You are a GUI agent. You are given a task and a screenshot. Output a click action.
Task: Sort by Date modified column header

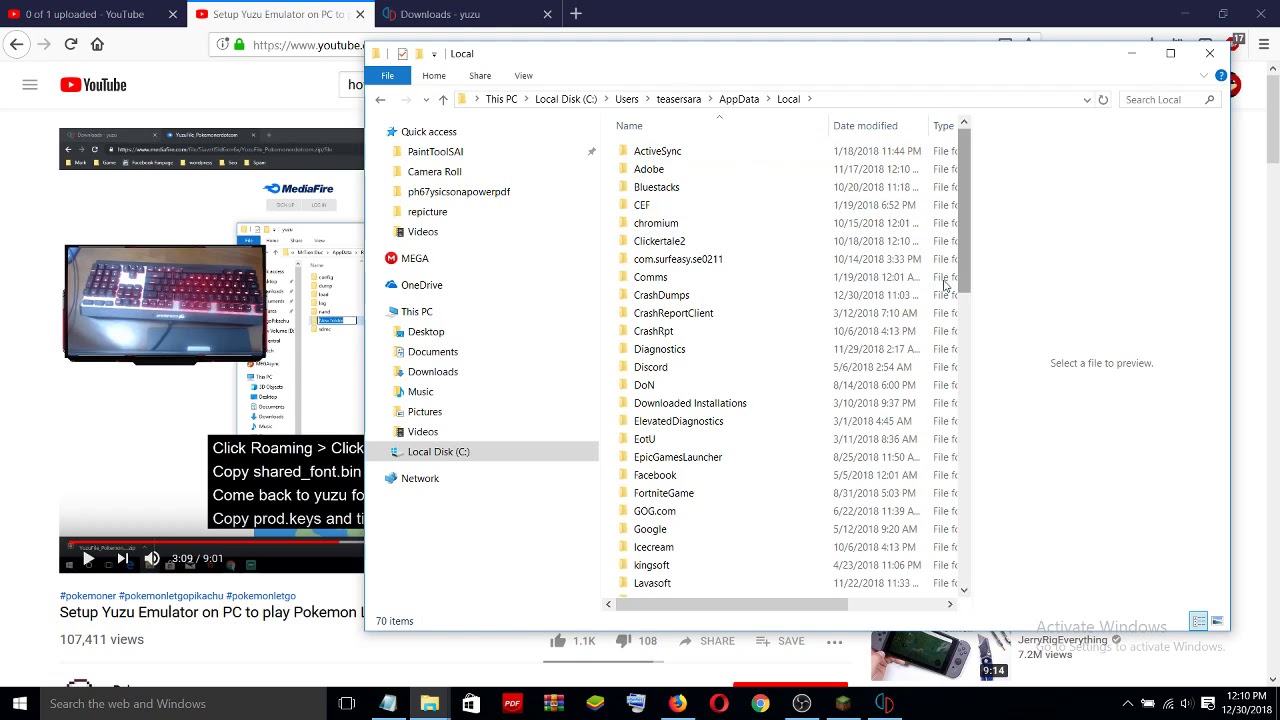tap(865, 126)
